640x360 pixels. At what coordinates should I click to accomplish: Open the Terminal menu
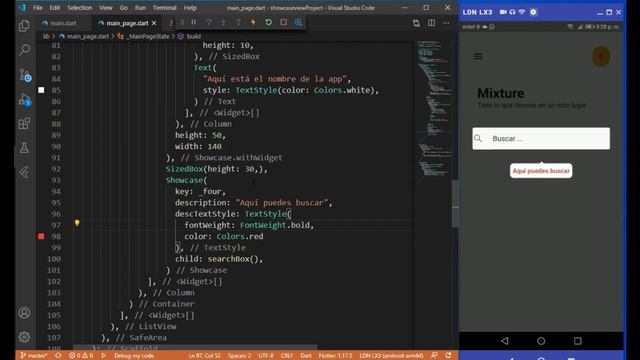165,8
